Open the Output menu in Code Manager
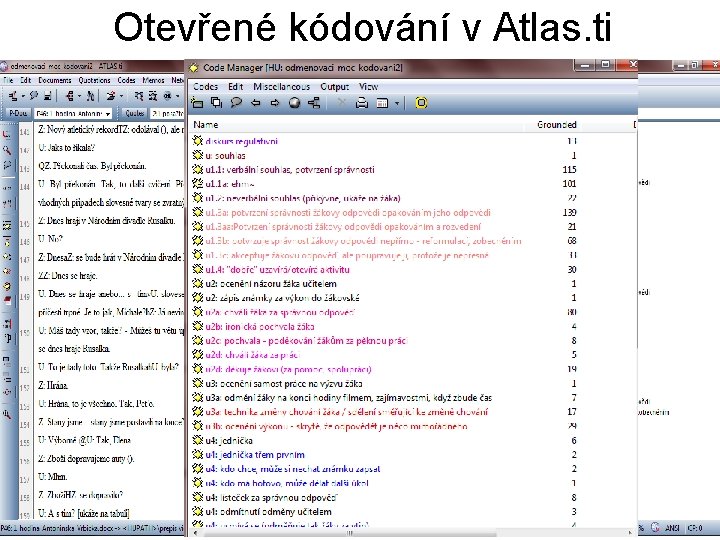 (x=335, y=87)
